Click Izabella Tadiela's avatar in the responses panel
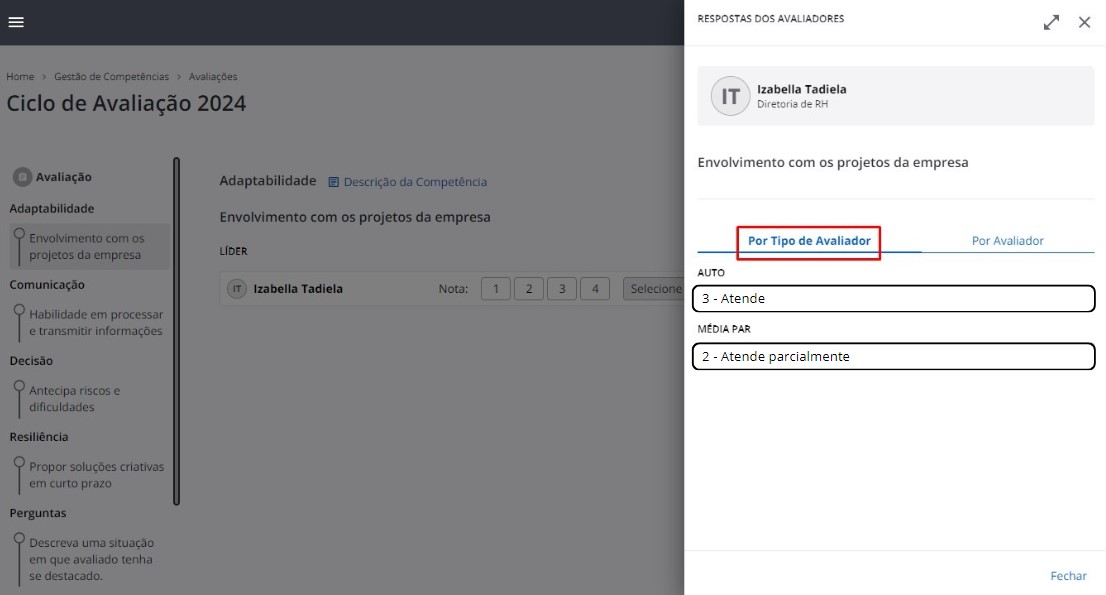This screenshot has width=1106, height=595. (x=730, y=96)
